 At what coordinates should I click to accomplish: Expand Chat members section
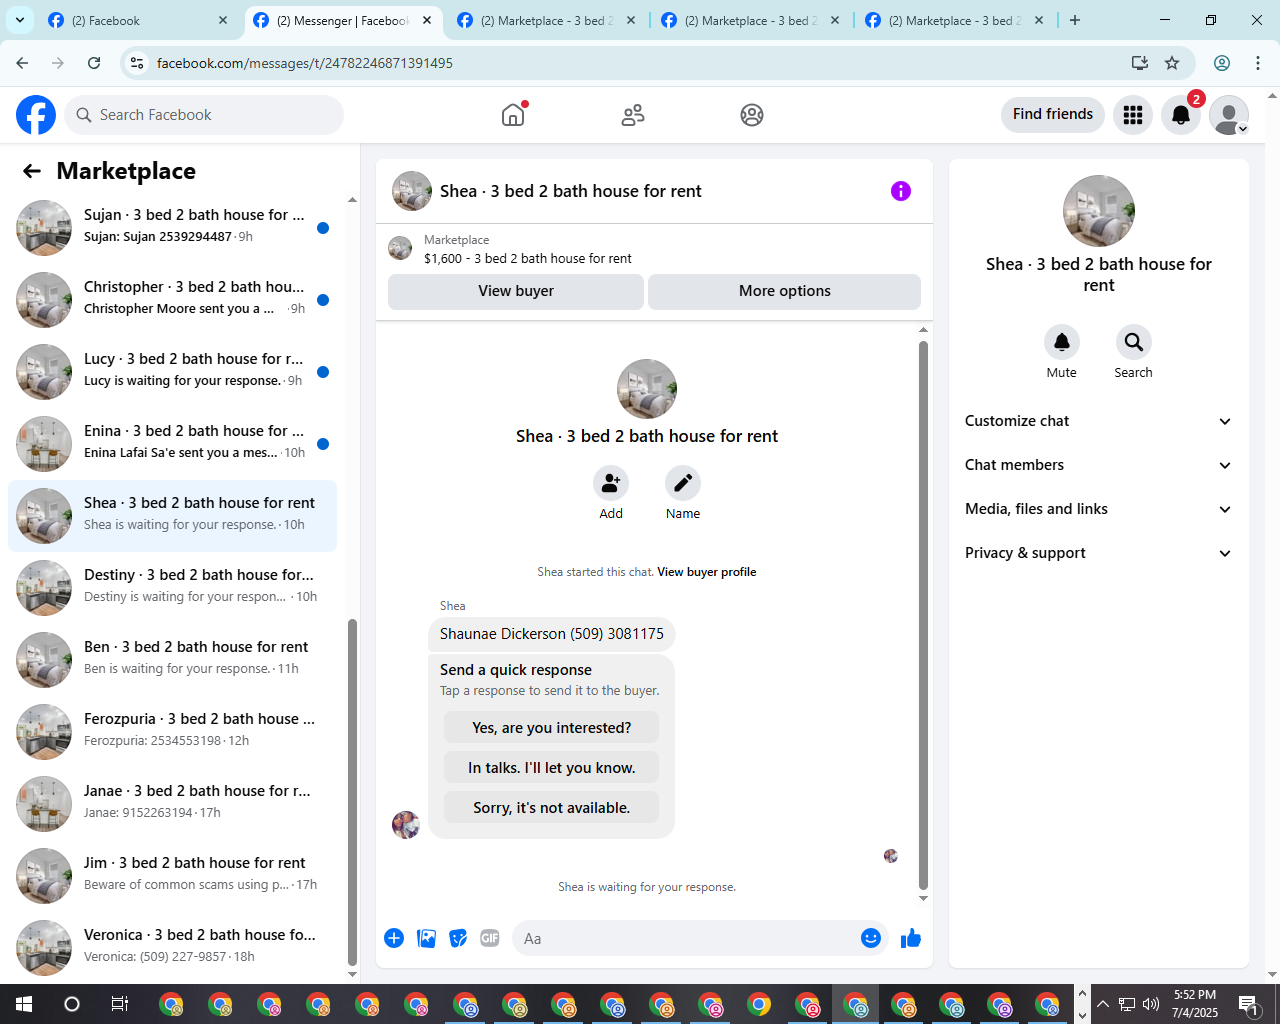[1099, 465]
